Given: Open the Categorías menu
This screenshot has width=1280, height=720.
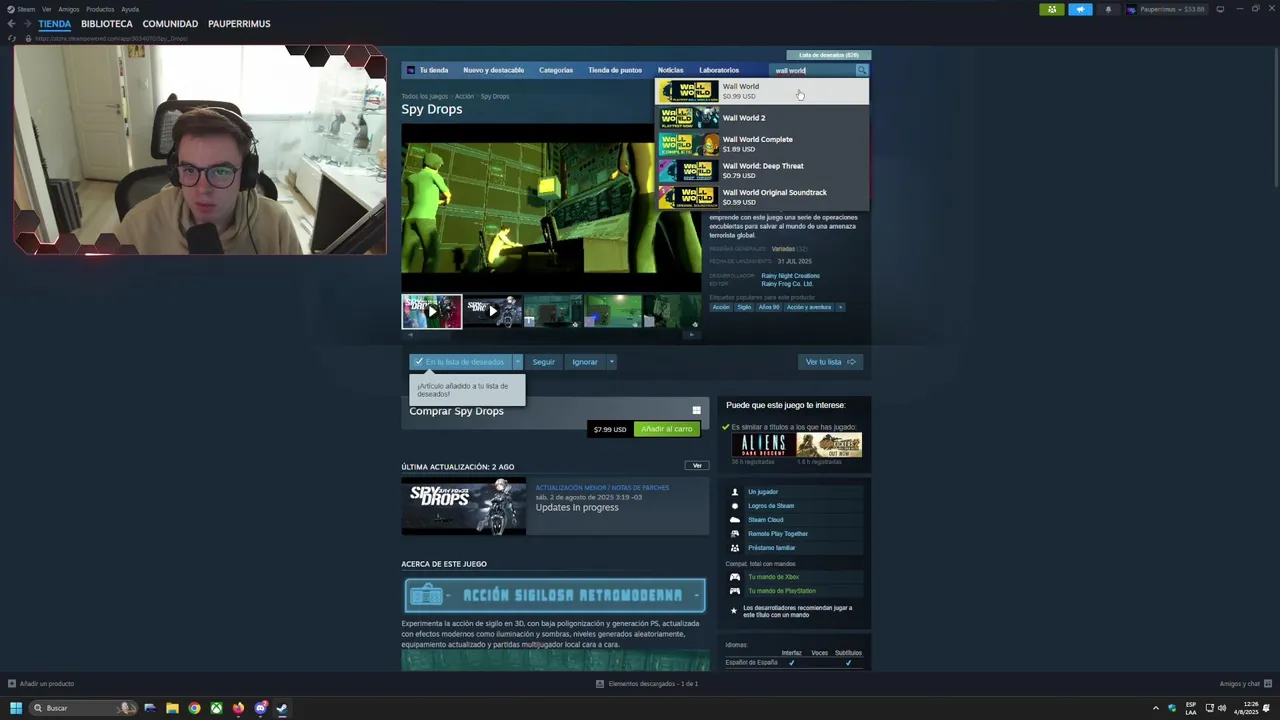Looking at the screenshot, I should click(x=556, y=70).
